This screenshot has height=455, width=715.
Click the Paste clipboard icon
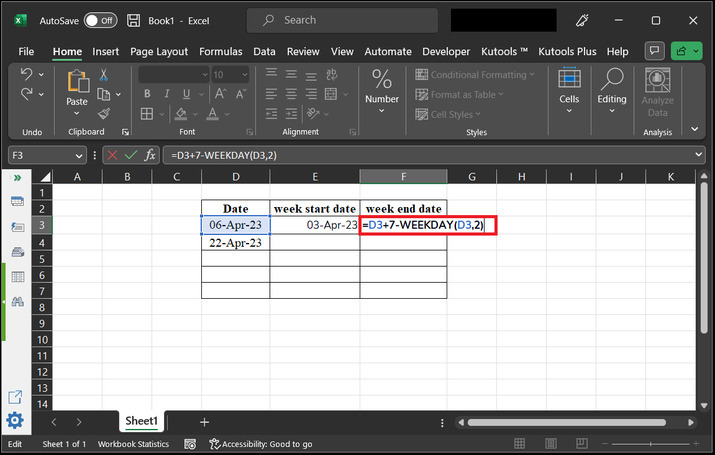click(78, 82)
